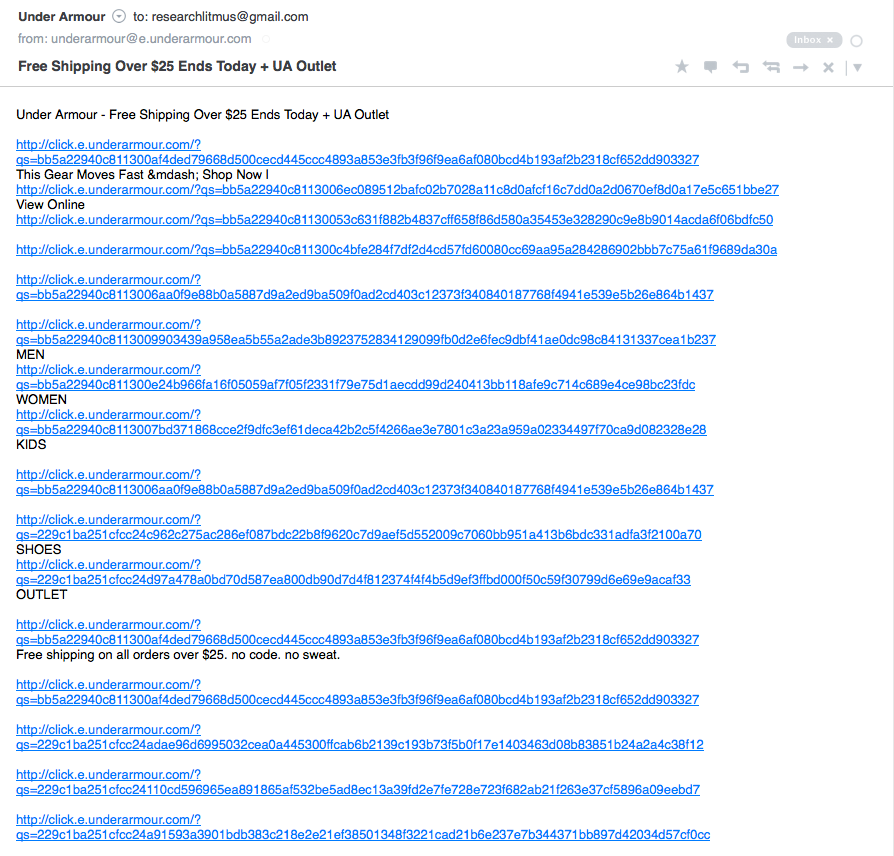Screen dimensions: 894x856
Task: Click 'Free shipping on all orders over $25' text
Action: click(178, 655)
